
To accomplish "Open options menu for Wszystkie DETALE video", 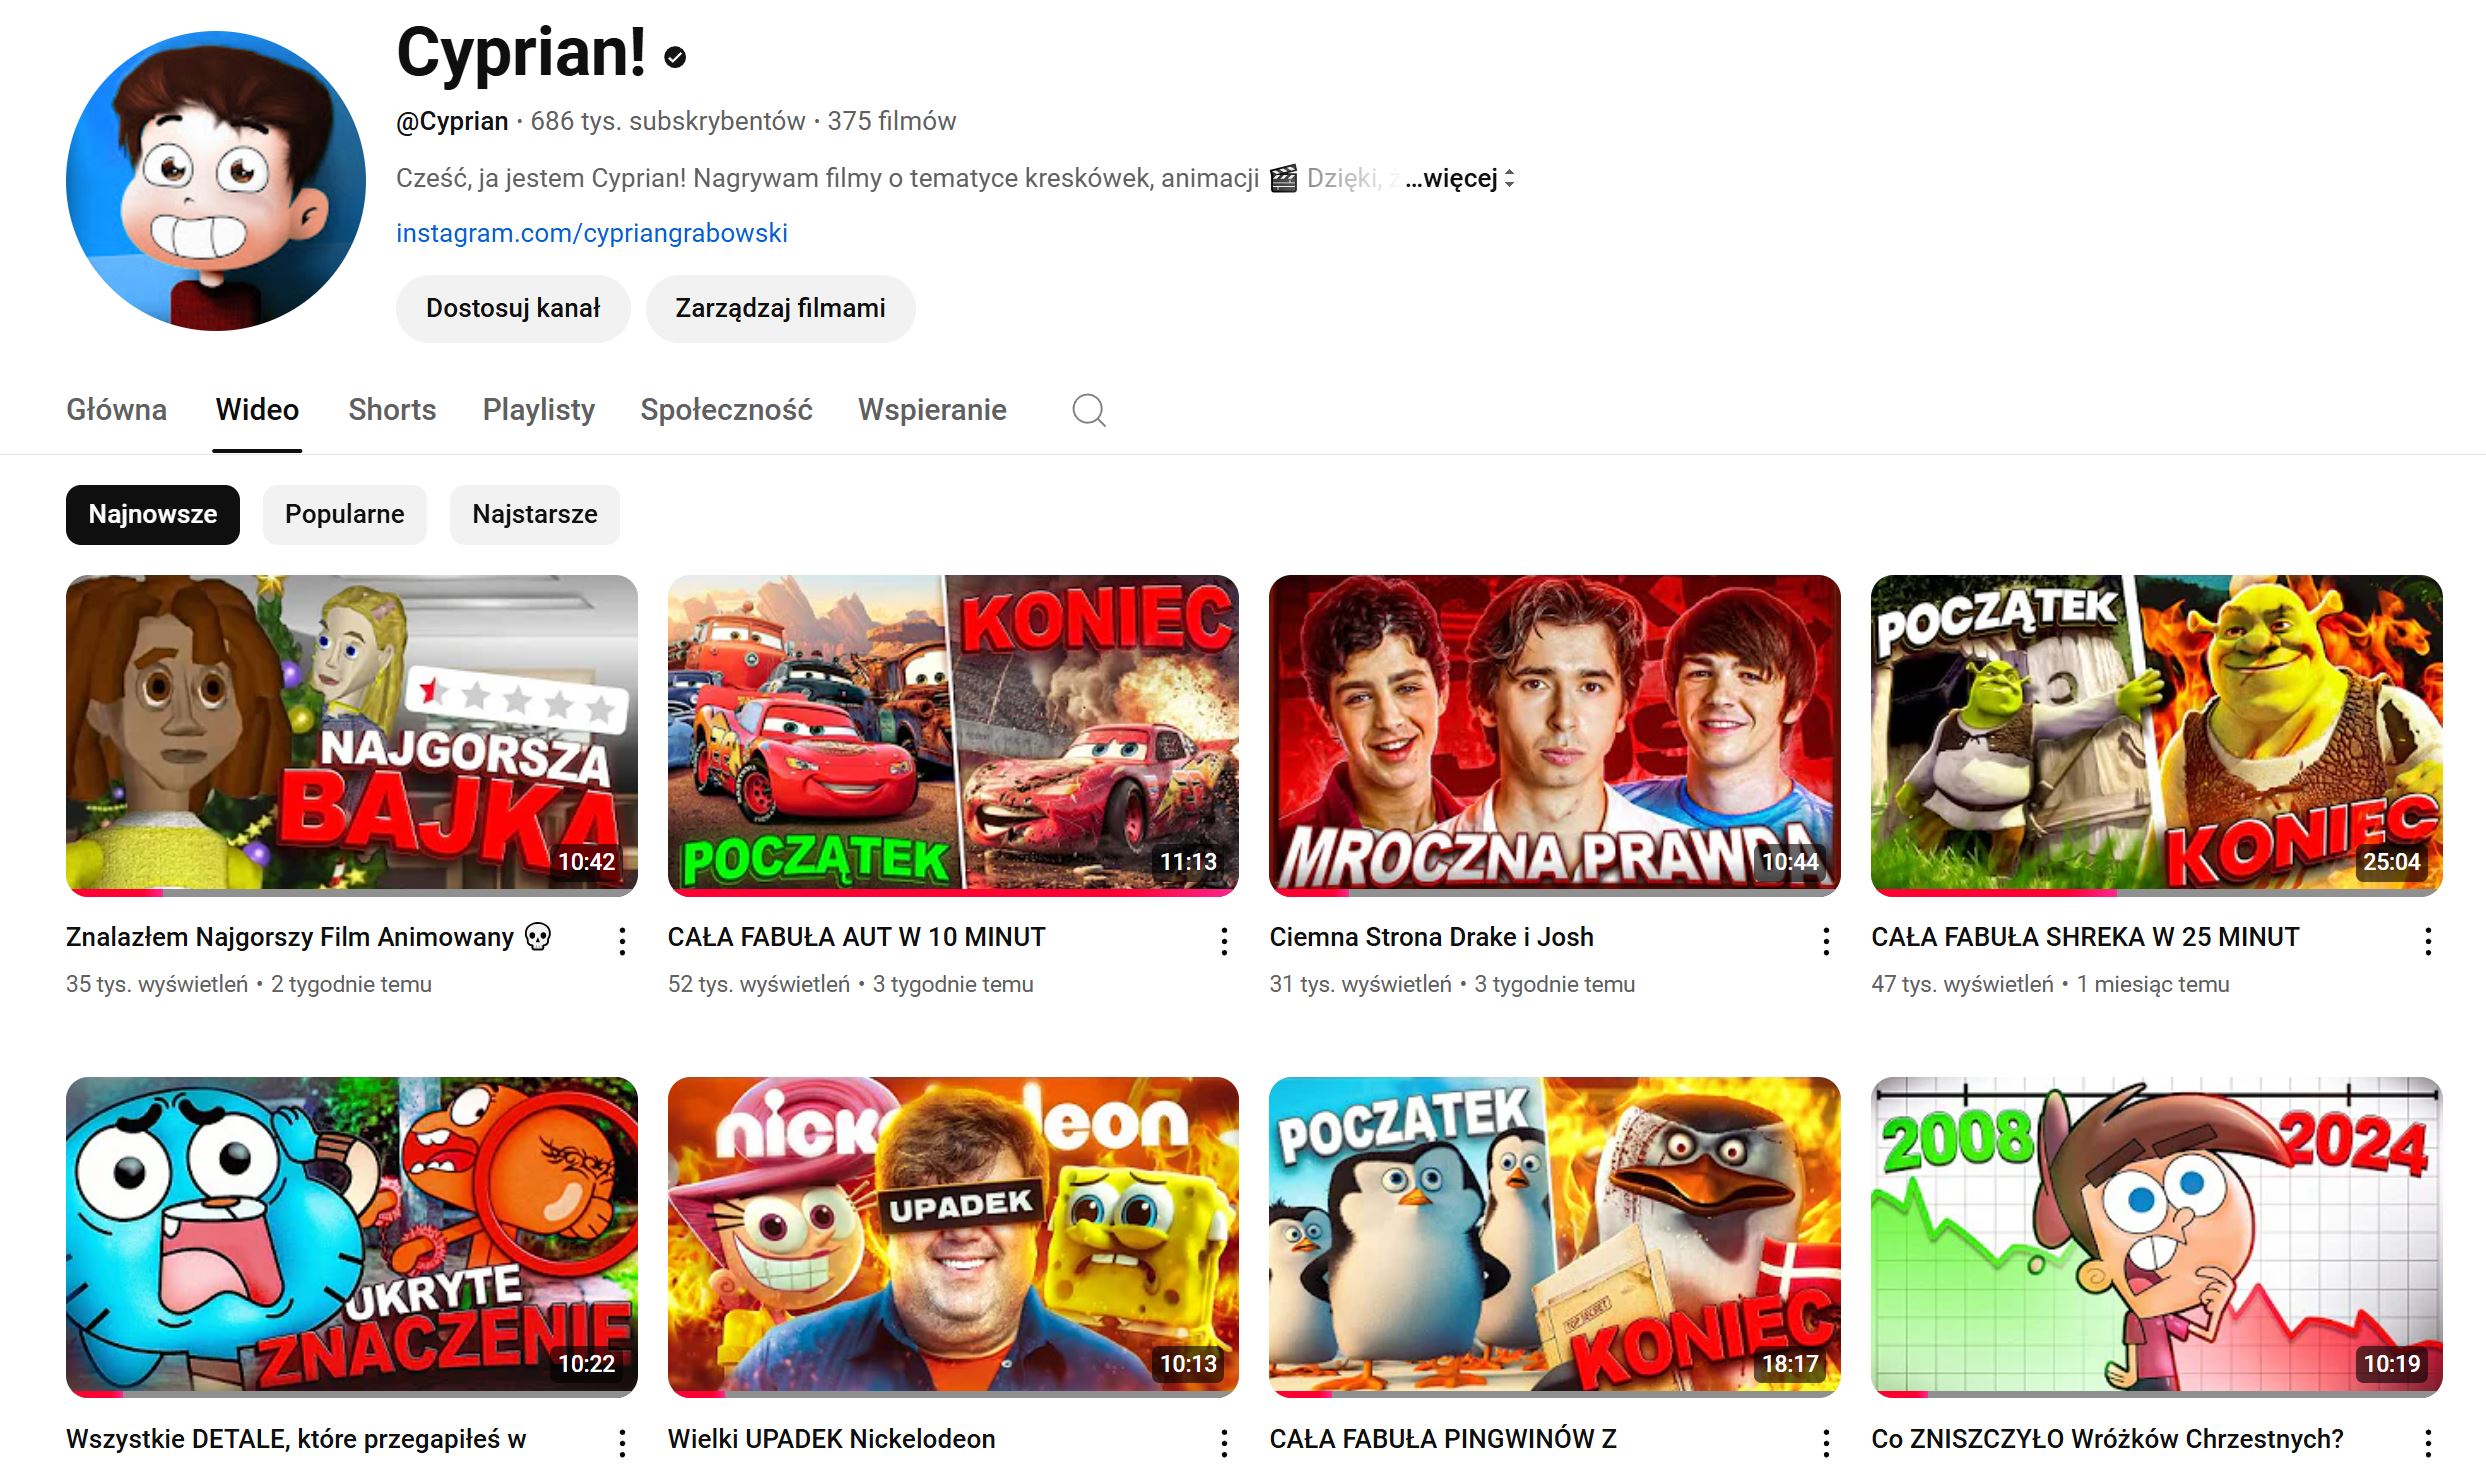I will (x=622, y=1443).
